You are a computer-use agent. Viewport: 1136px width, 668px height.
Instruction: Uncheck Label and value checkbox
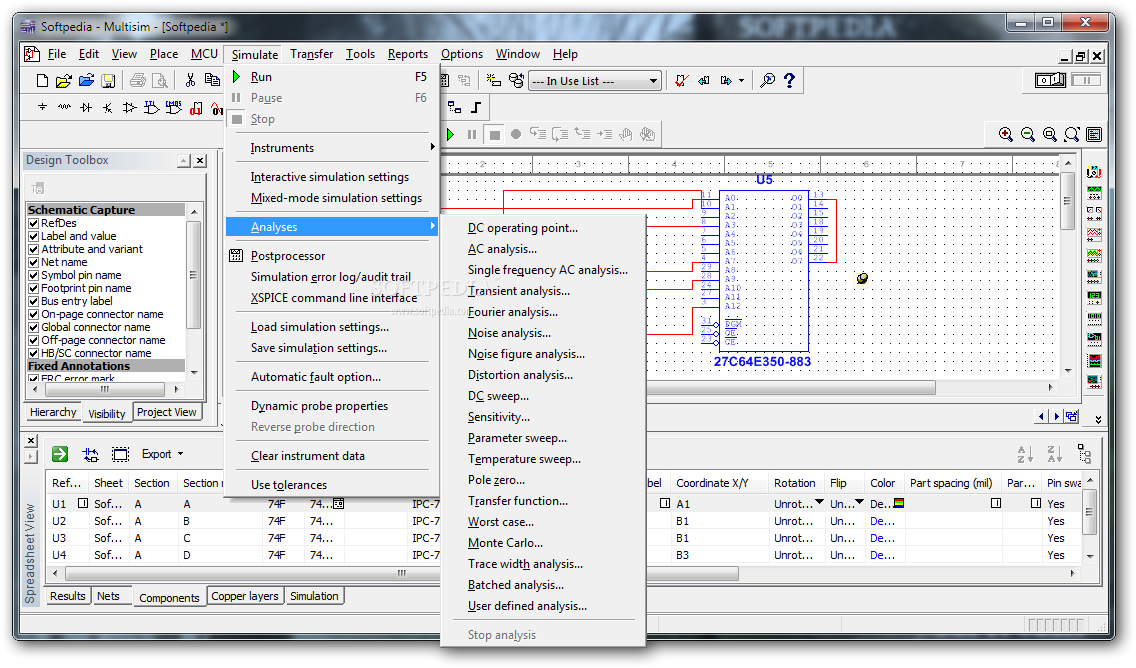click(33, 236)
